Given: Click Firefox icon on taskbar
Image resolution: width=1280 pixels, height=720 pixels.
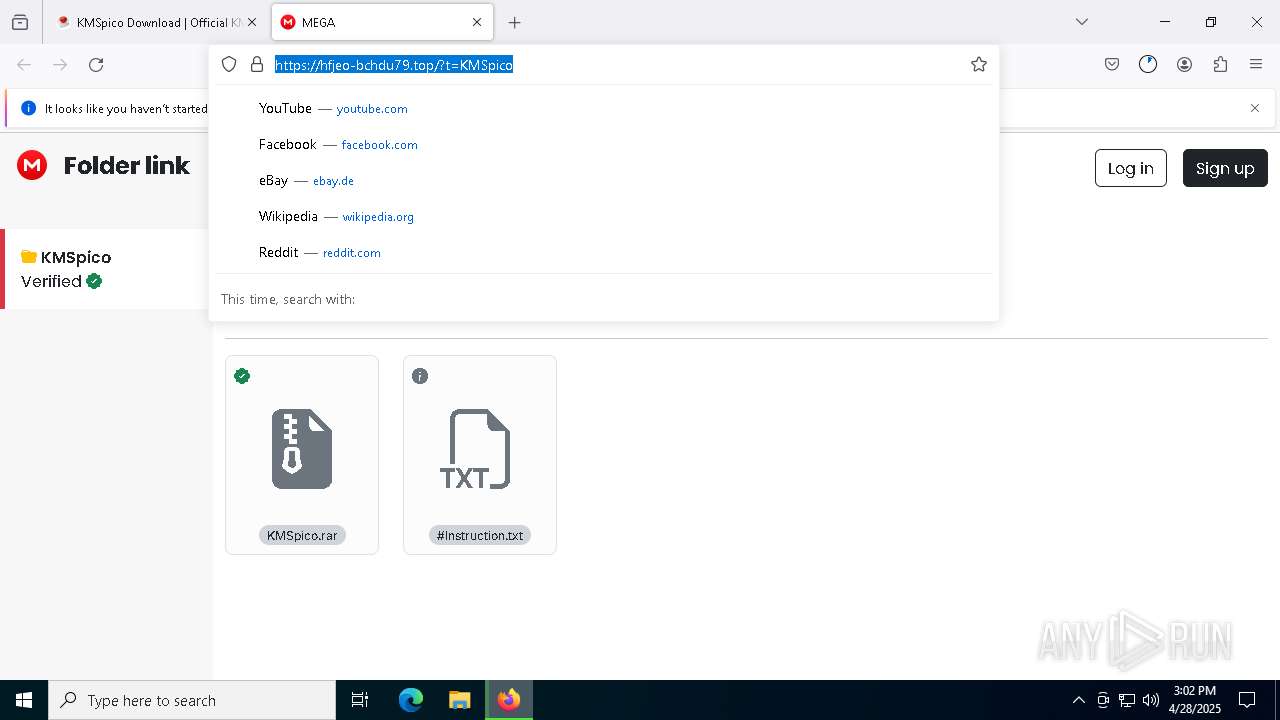Looking at the screenshot, I should pyautogui.click(x=509, y=700).
